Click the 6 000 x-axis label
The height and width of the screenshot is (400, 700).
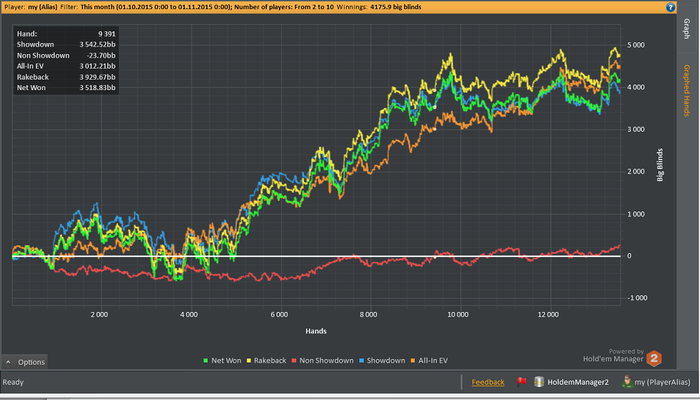[279, 315]
